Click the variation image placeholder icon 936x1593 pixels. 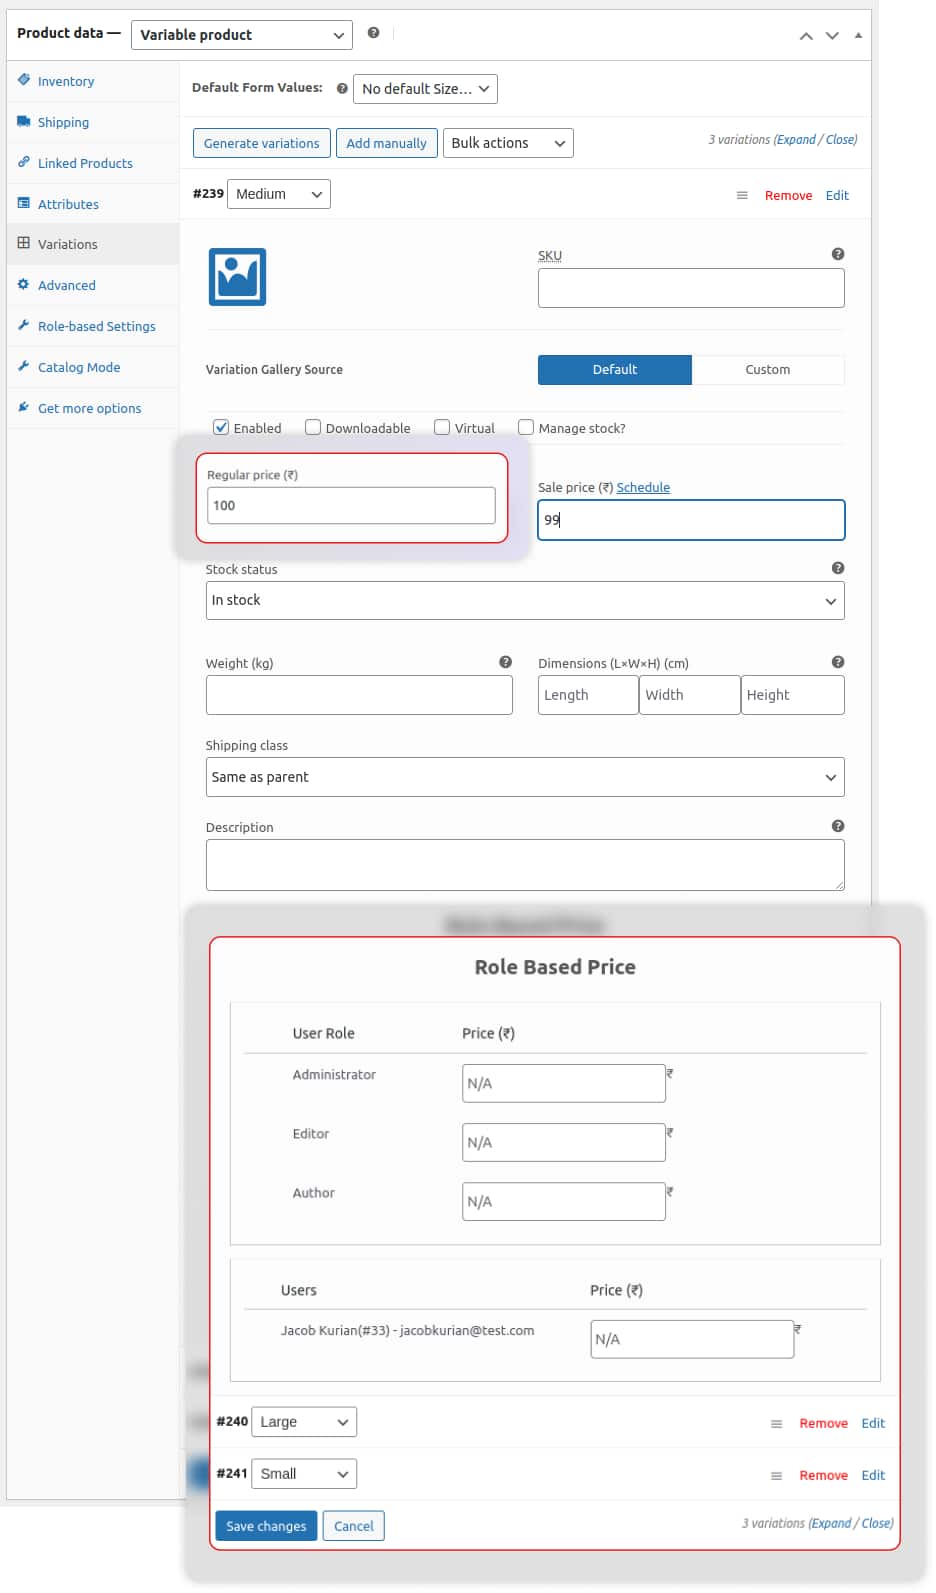[237, 277]
